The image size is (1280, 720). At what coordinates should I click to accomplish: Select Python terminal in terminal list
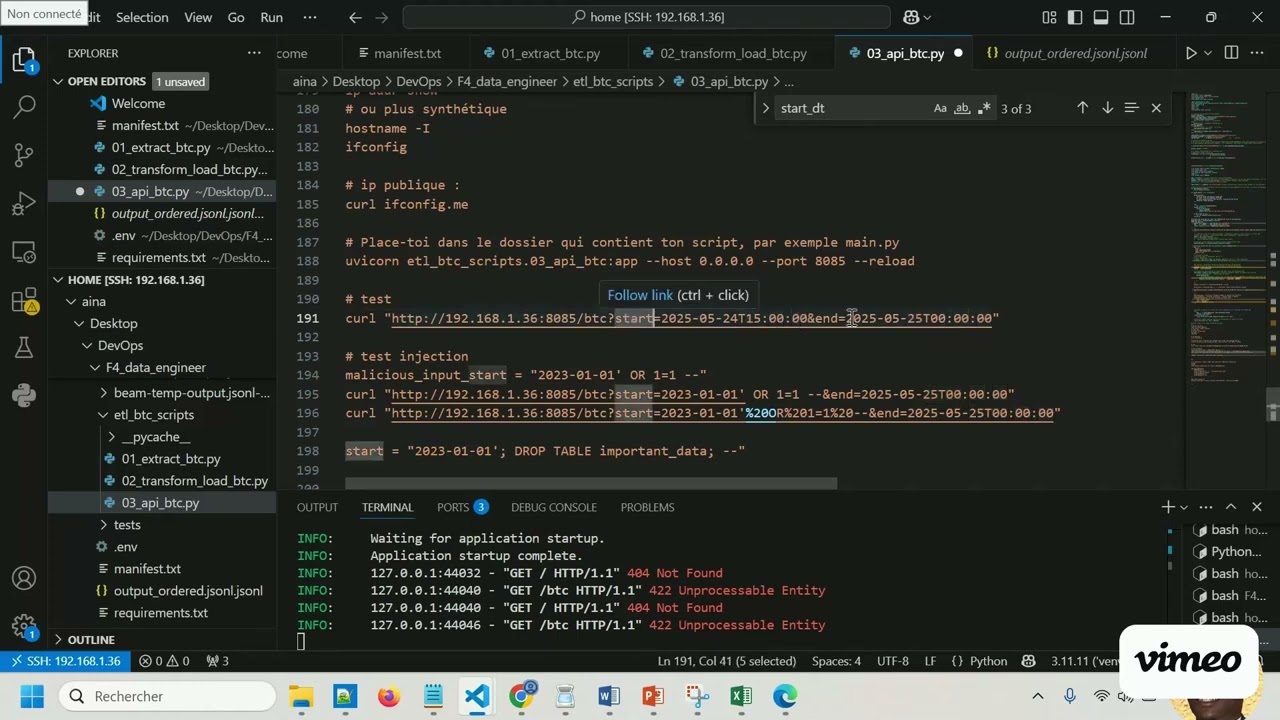click(1229, 552)
